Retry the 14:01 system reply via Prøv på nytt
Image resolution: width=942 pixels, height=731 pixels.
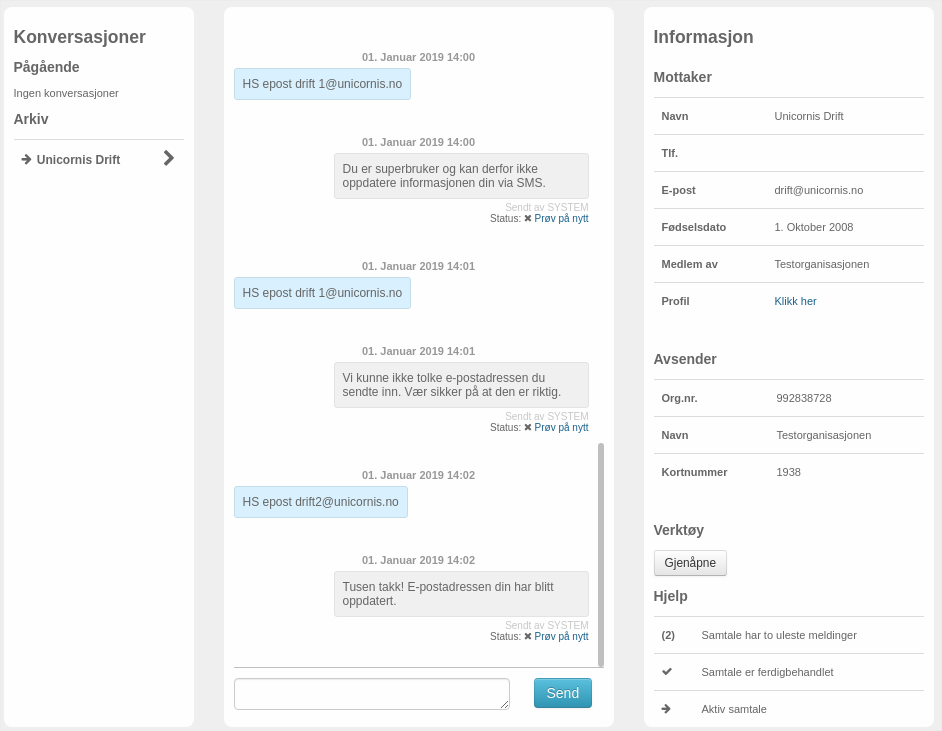coord(561,428)
